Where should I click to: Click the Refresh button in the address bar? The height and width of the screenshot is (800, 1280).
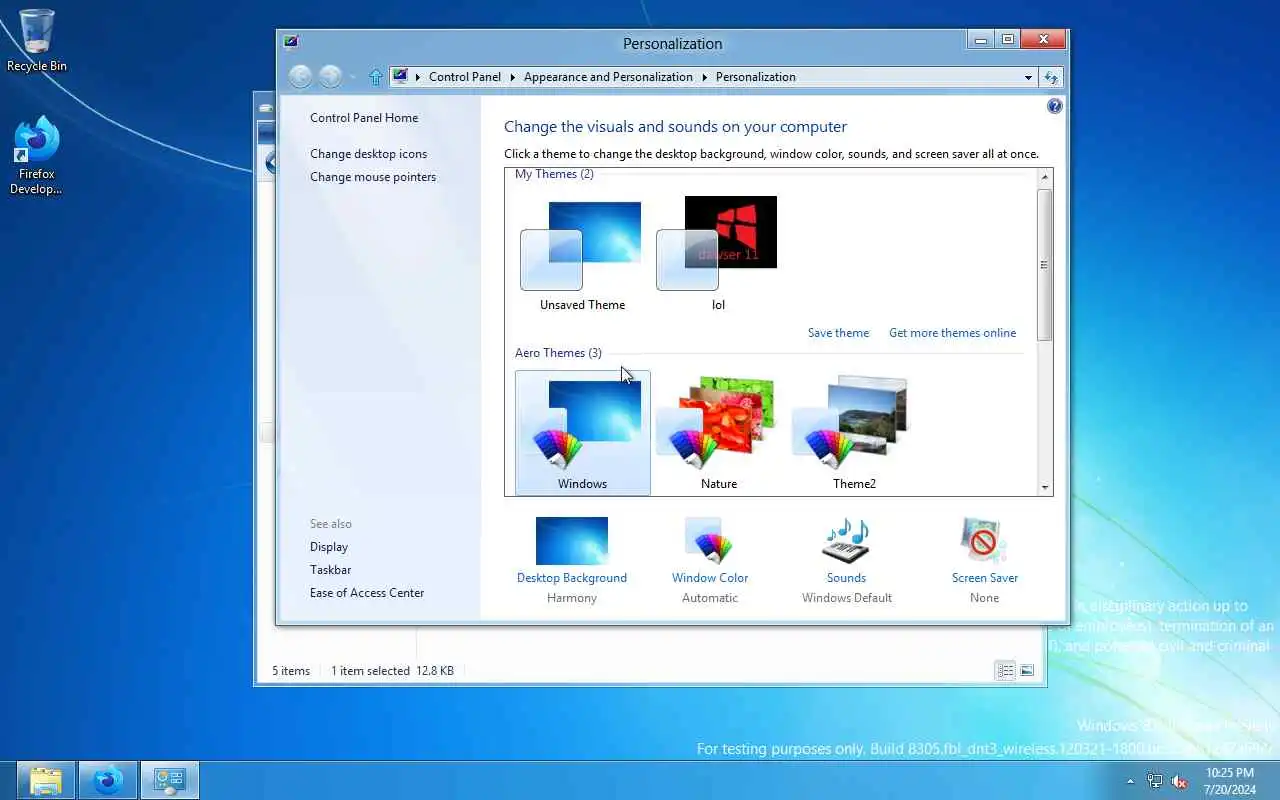coord(1051,77)
